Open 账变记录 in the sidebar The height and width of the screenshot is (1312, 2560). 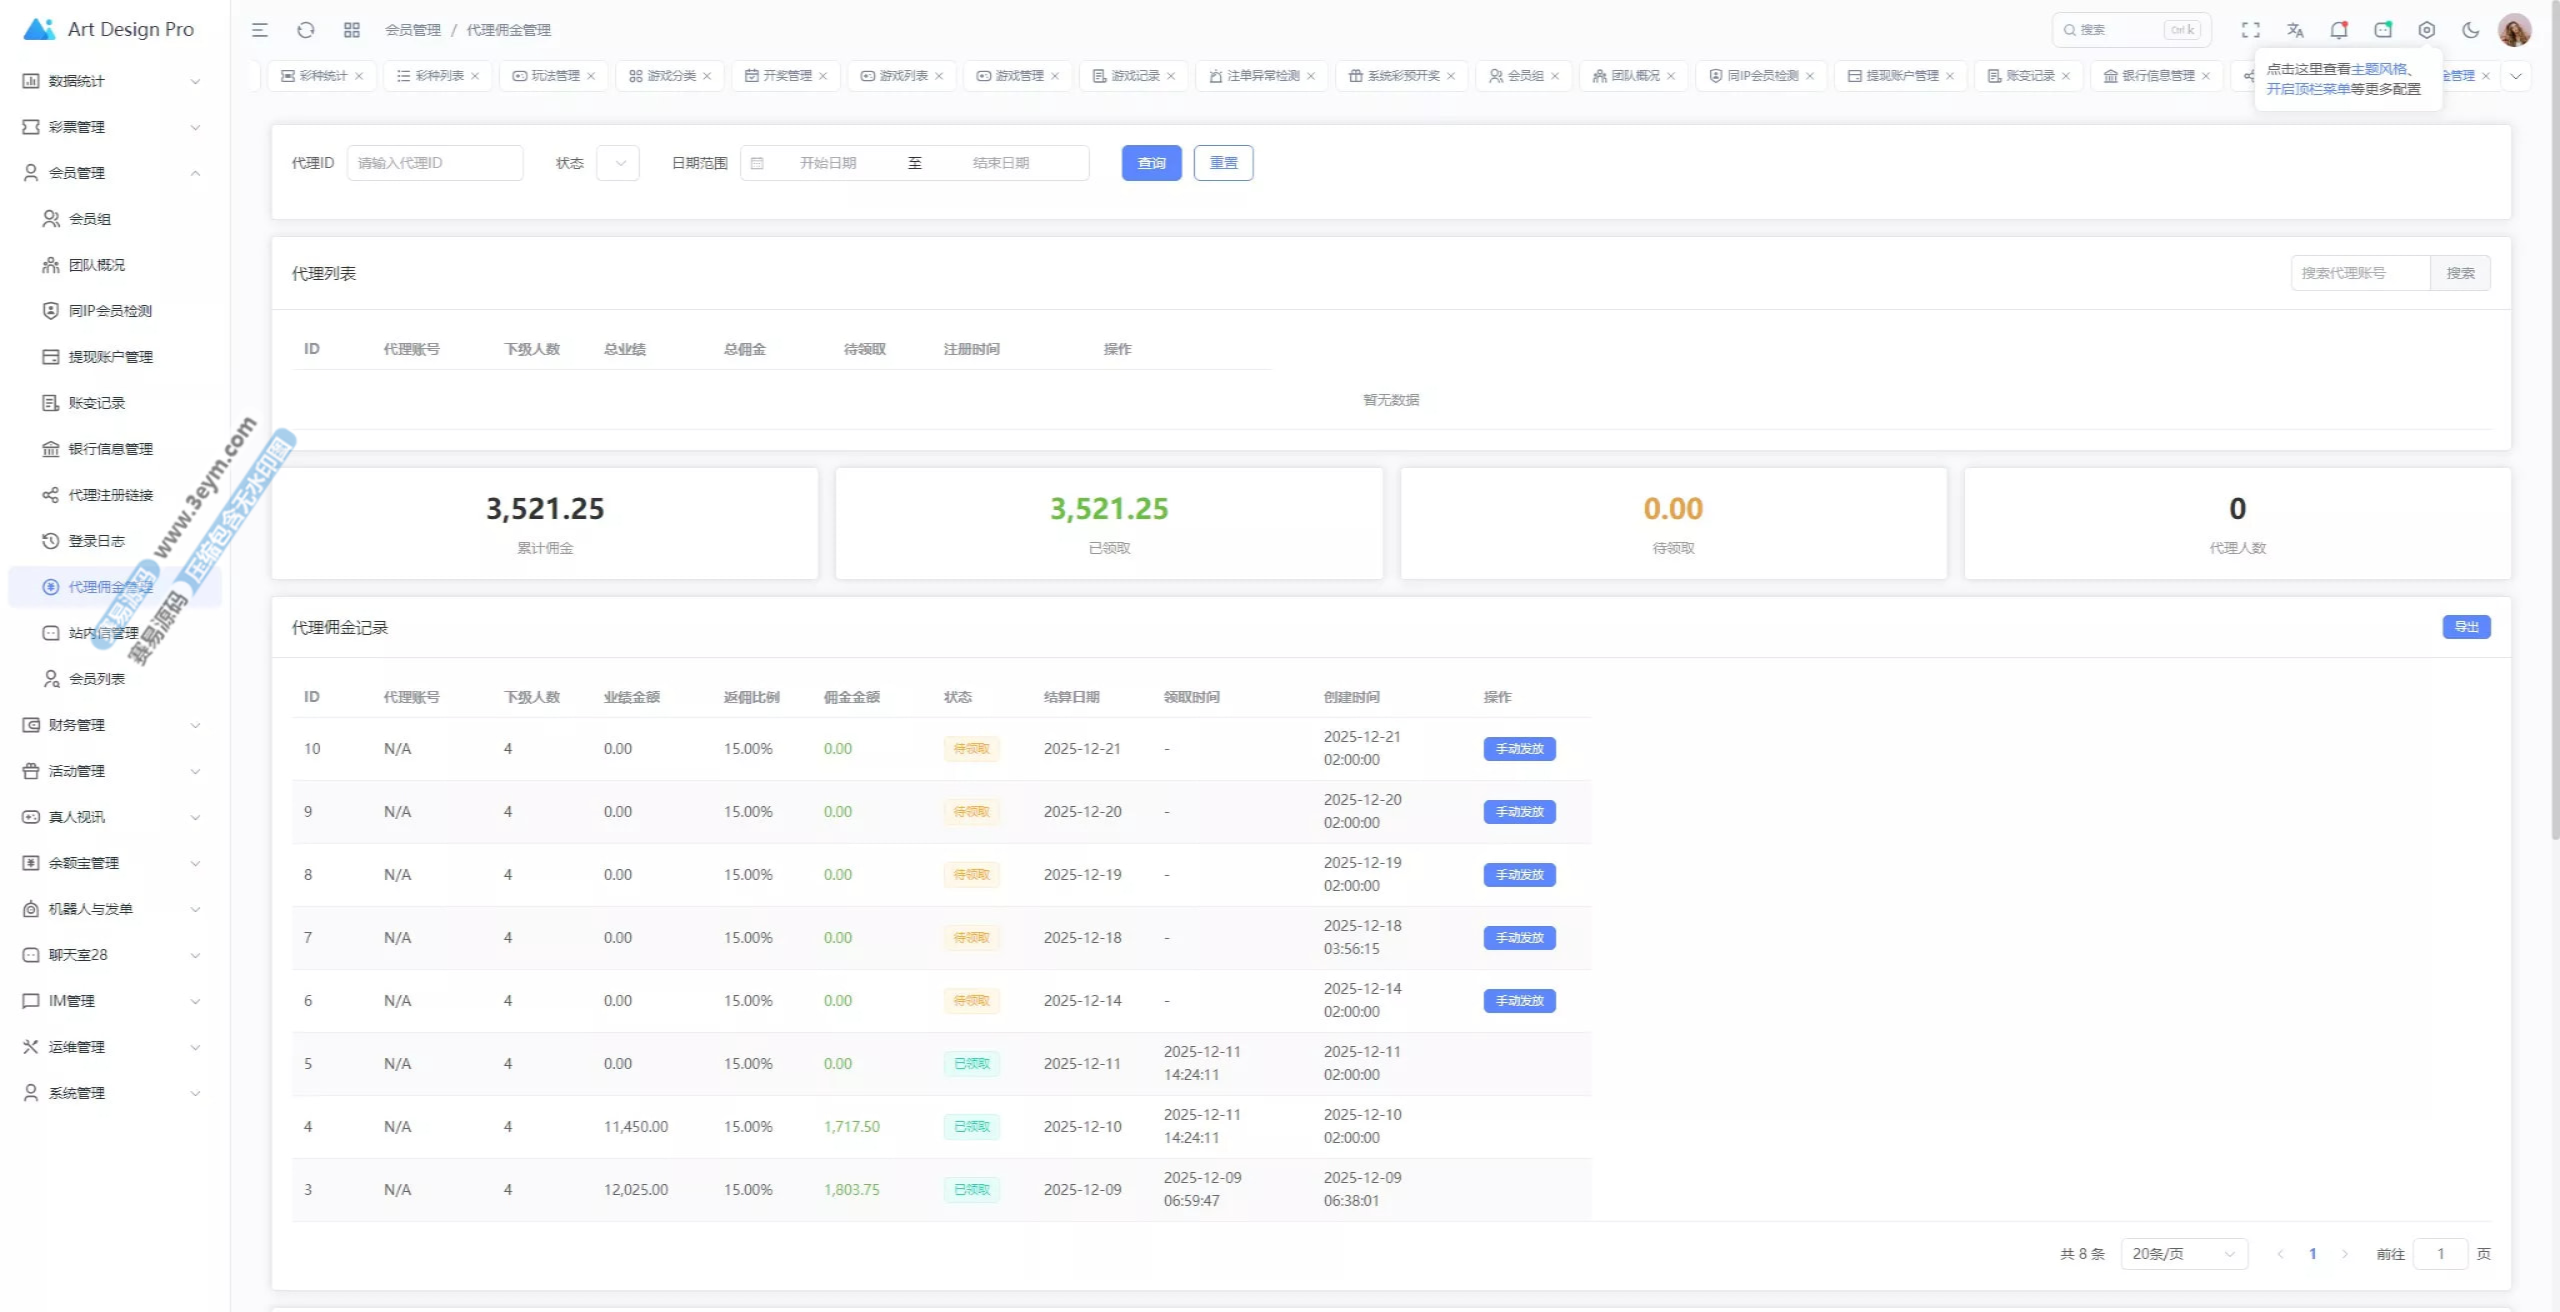(x=97, y=403)
